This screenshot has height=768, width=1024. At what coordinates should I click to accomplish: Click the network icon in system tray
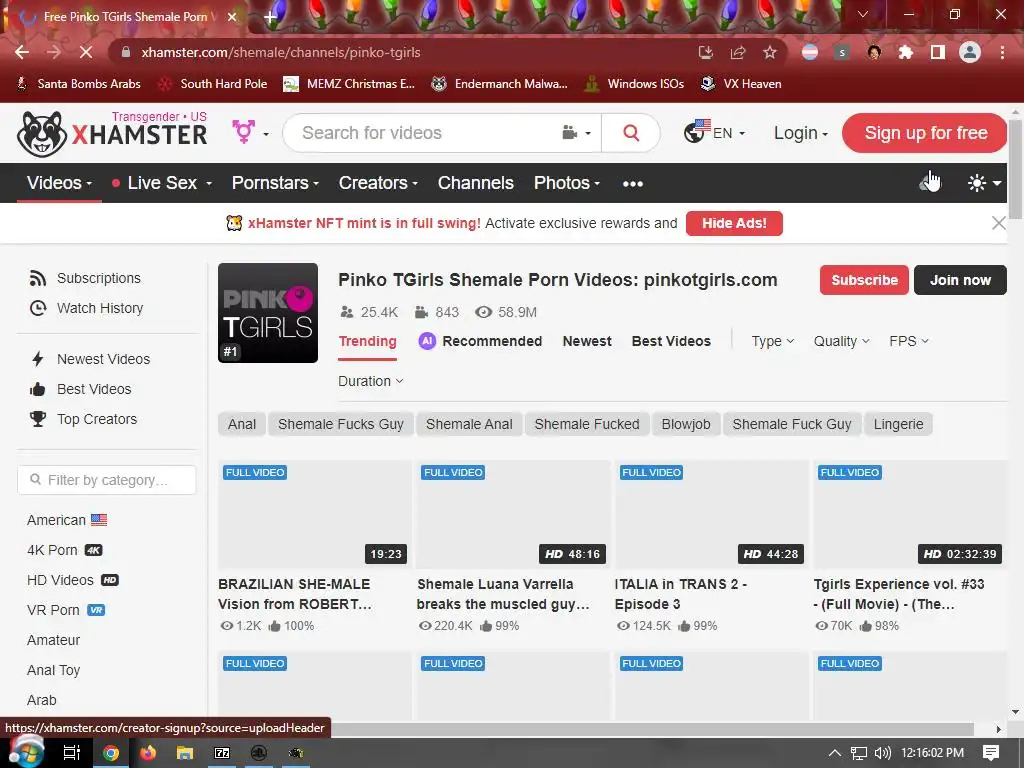pos(859,753)
